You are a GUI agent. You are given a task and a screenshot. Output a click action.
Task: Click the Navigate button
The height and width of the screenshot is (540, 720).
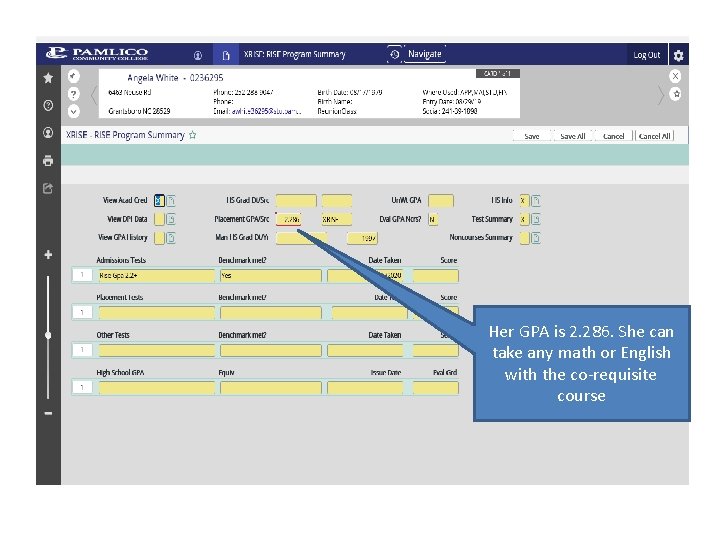[x=425, y=54]
